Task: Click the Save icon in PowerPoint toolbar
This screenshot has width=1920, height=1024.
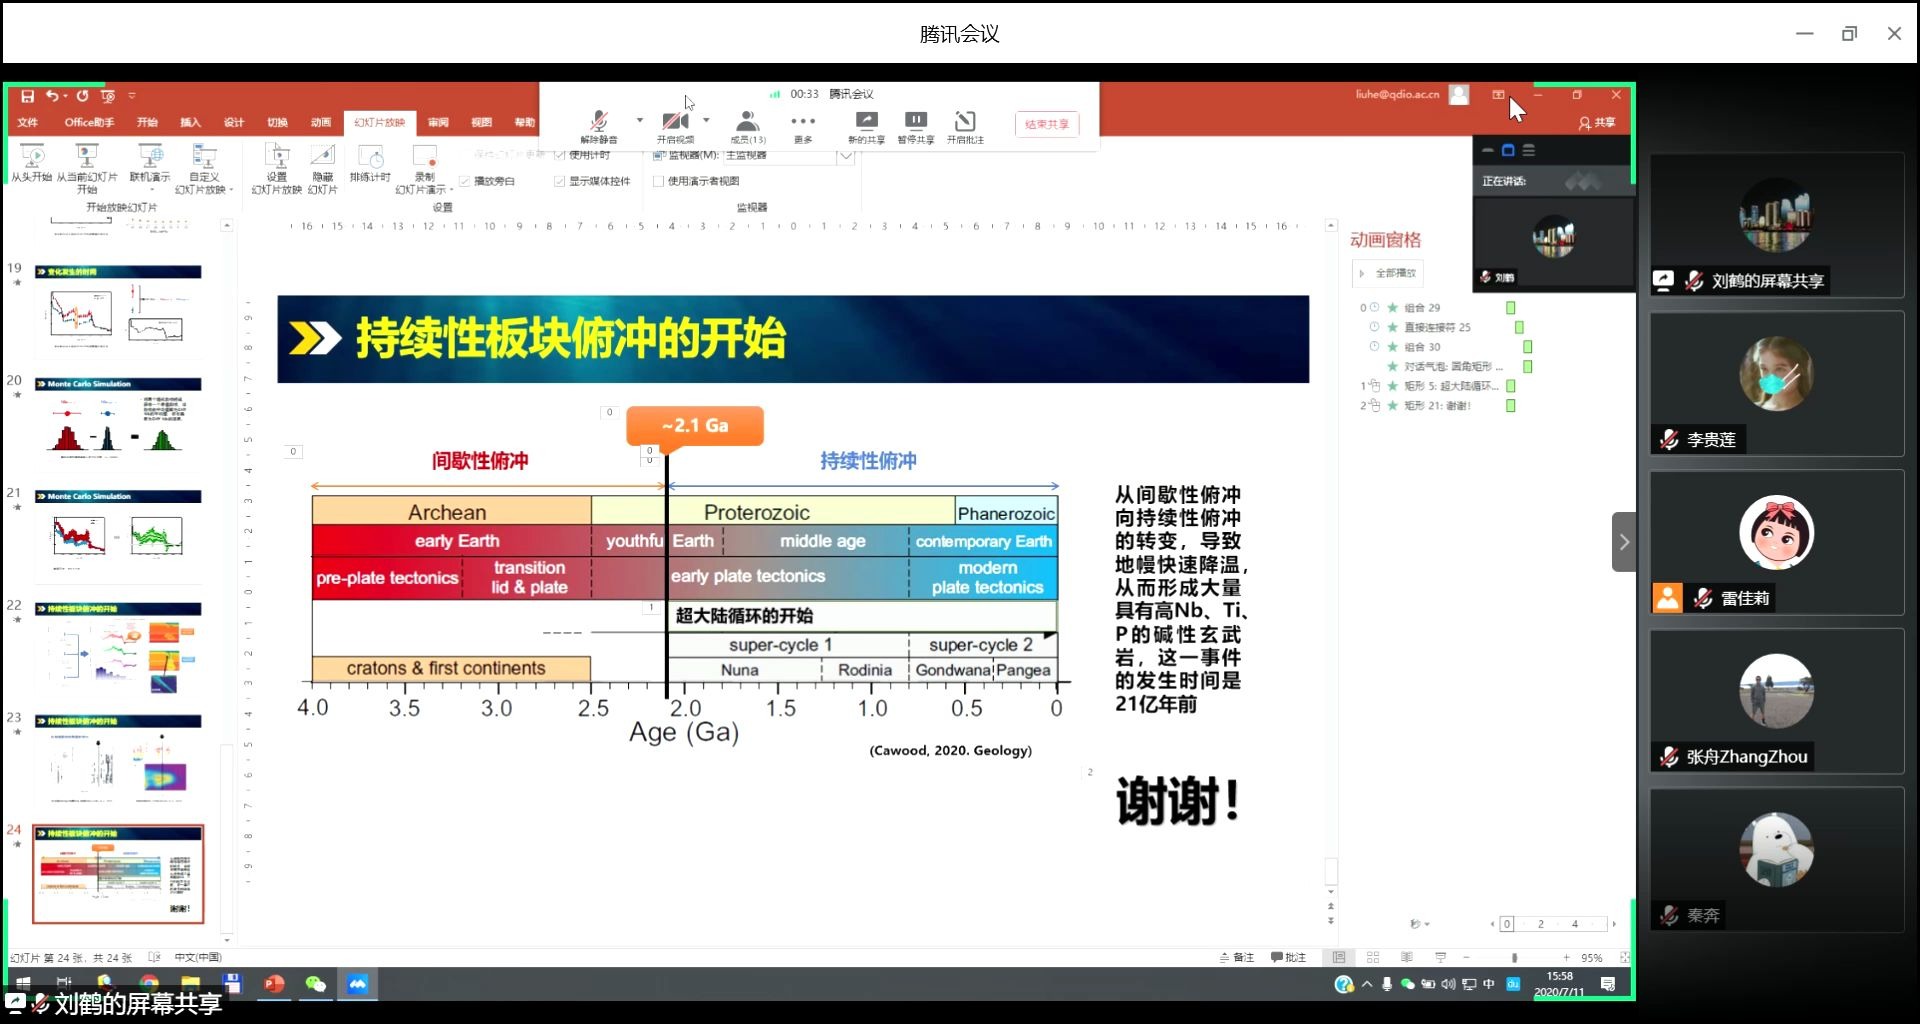Action: tap(27, 96)
